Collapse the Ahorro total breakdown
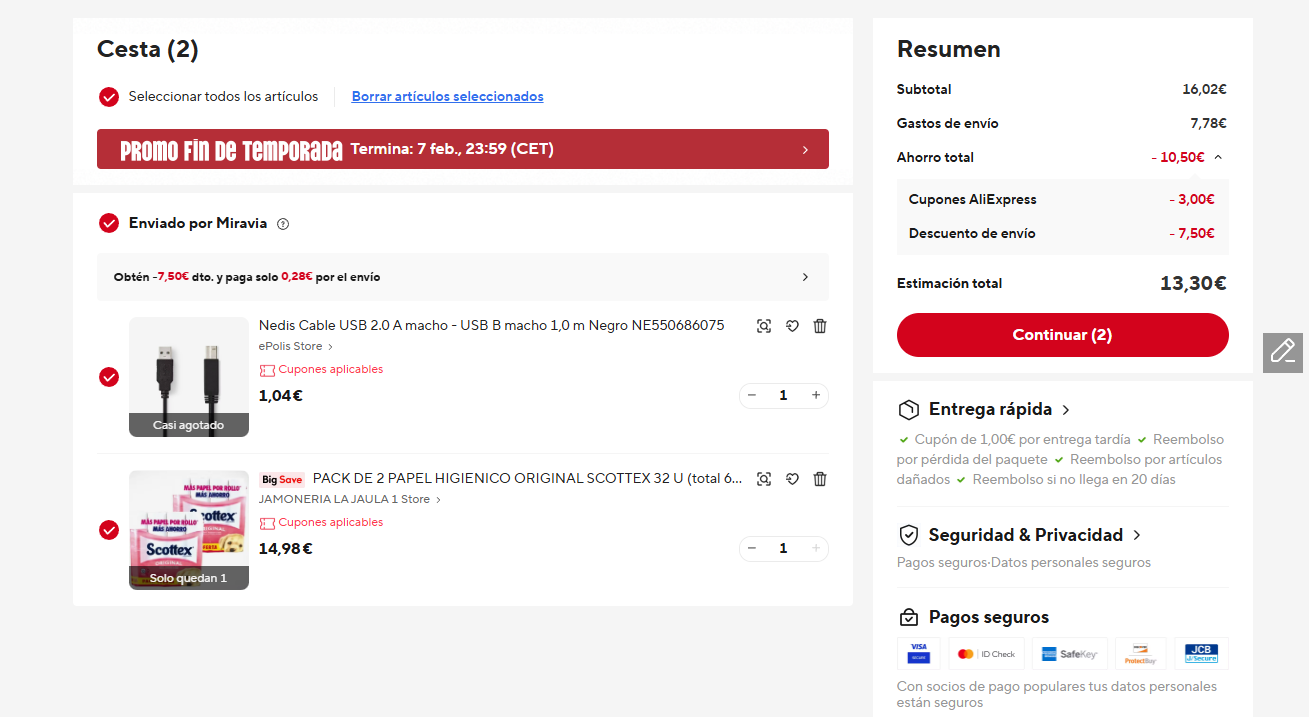1309x717 pixels. click(x=1217, y=157)
